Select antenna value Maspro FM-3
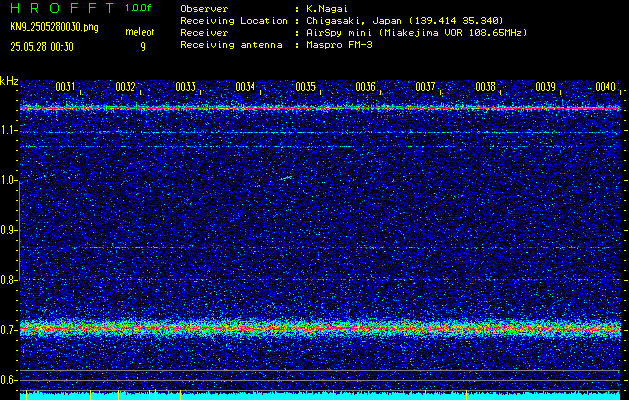Screen dimensions: 629x400 [x=339, y=45]
